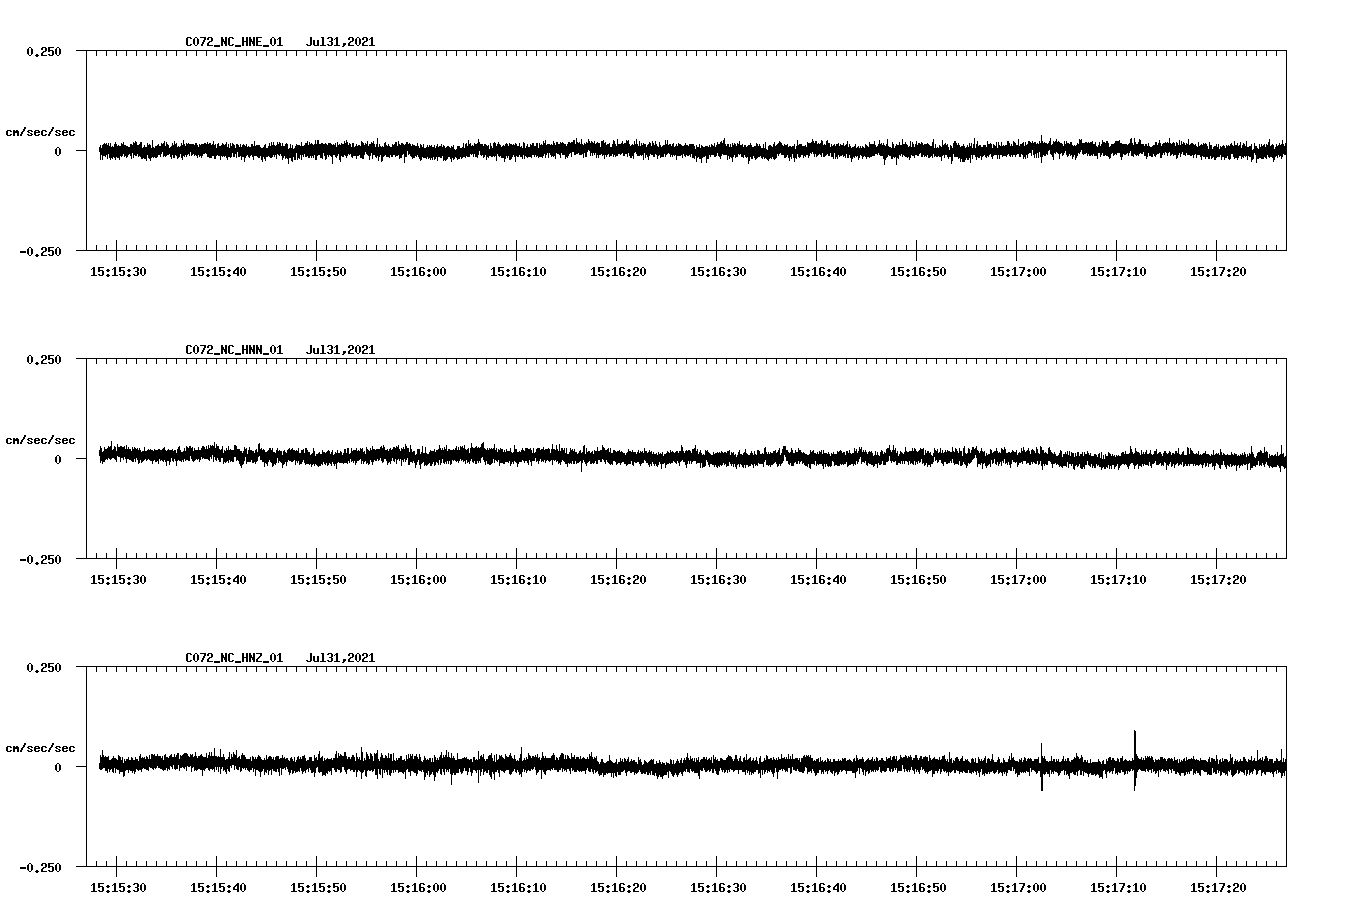
Task: Click the 15:16:50 time label under the HNZ plot
Action: tap(918, 888)
